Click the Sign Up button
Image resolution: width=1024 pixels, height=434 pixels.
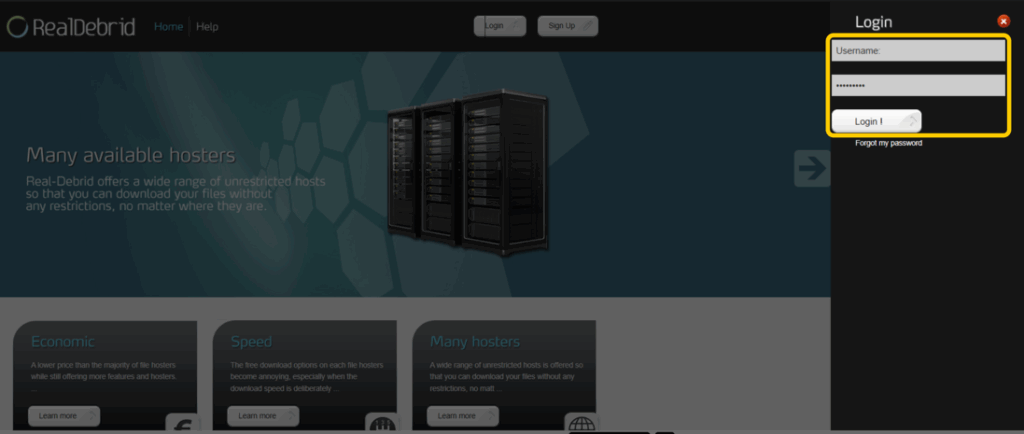click(x=567, y=26)
